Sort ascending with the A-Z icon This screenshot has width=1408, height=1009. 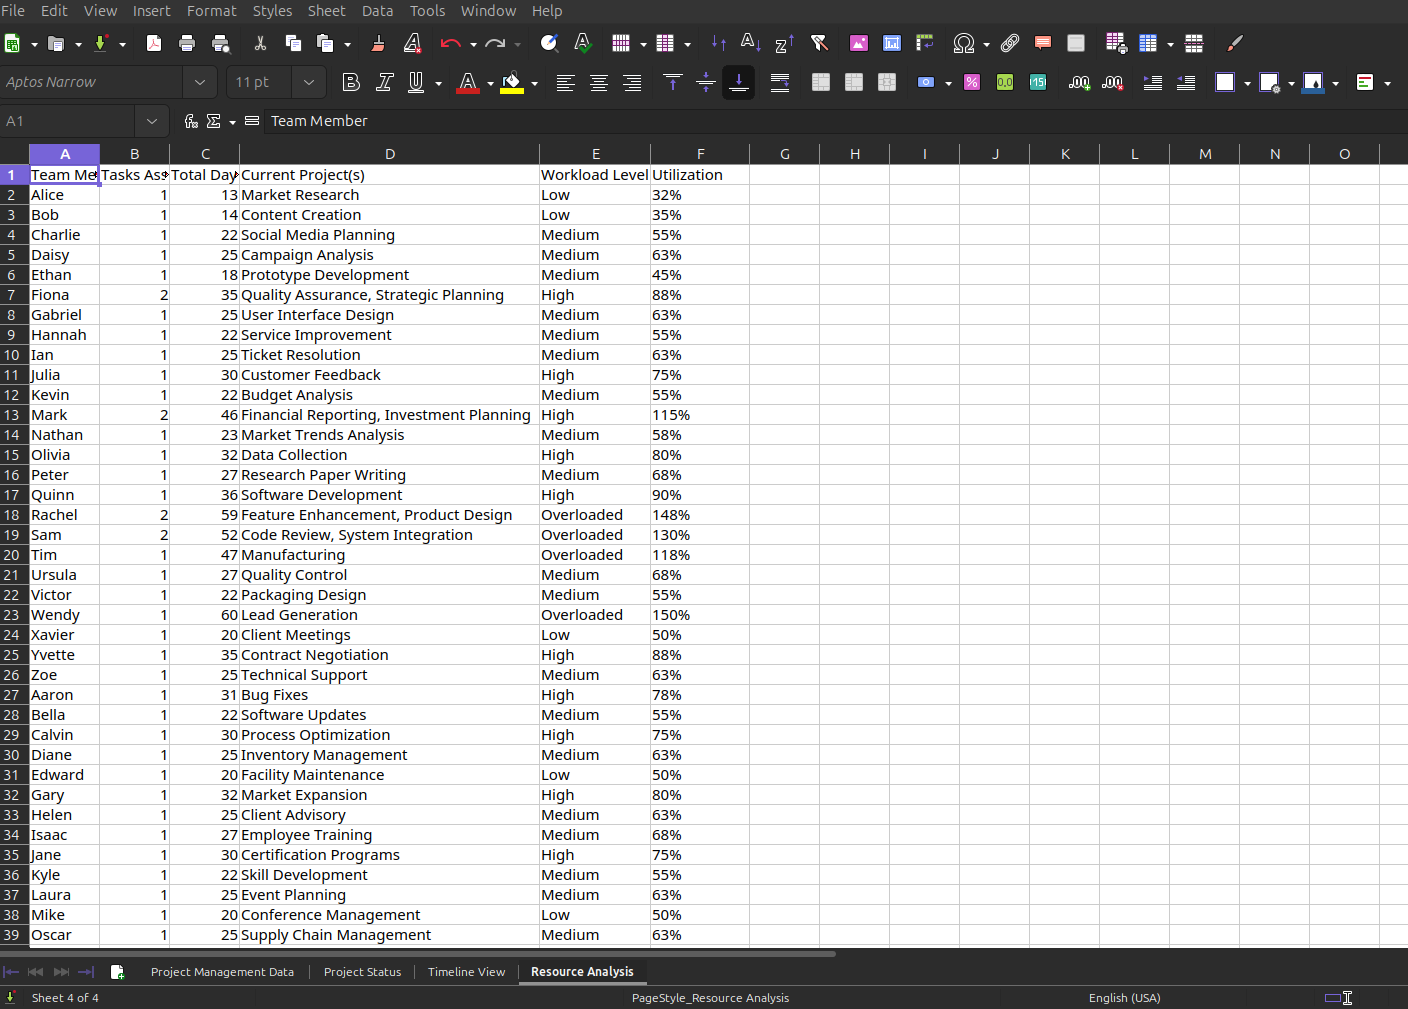tap(751, 43)
